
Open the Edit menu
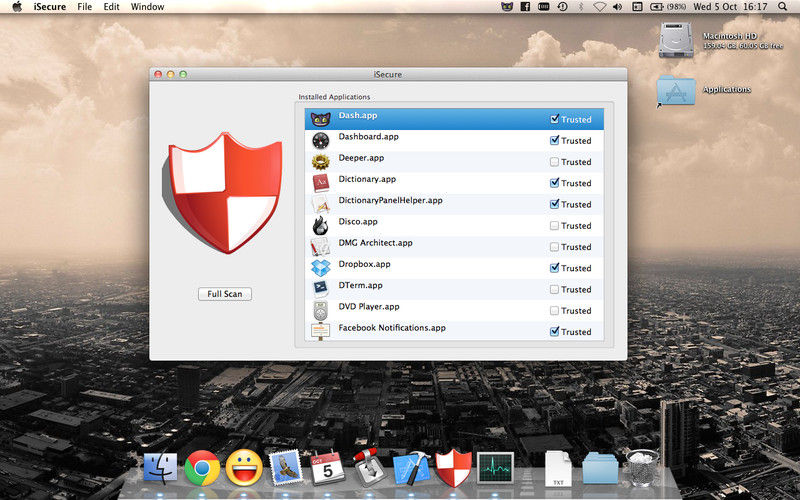112,7
